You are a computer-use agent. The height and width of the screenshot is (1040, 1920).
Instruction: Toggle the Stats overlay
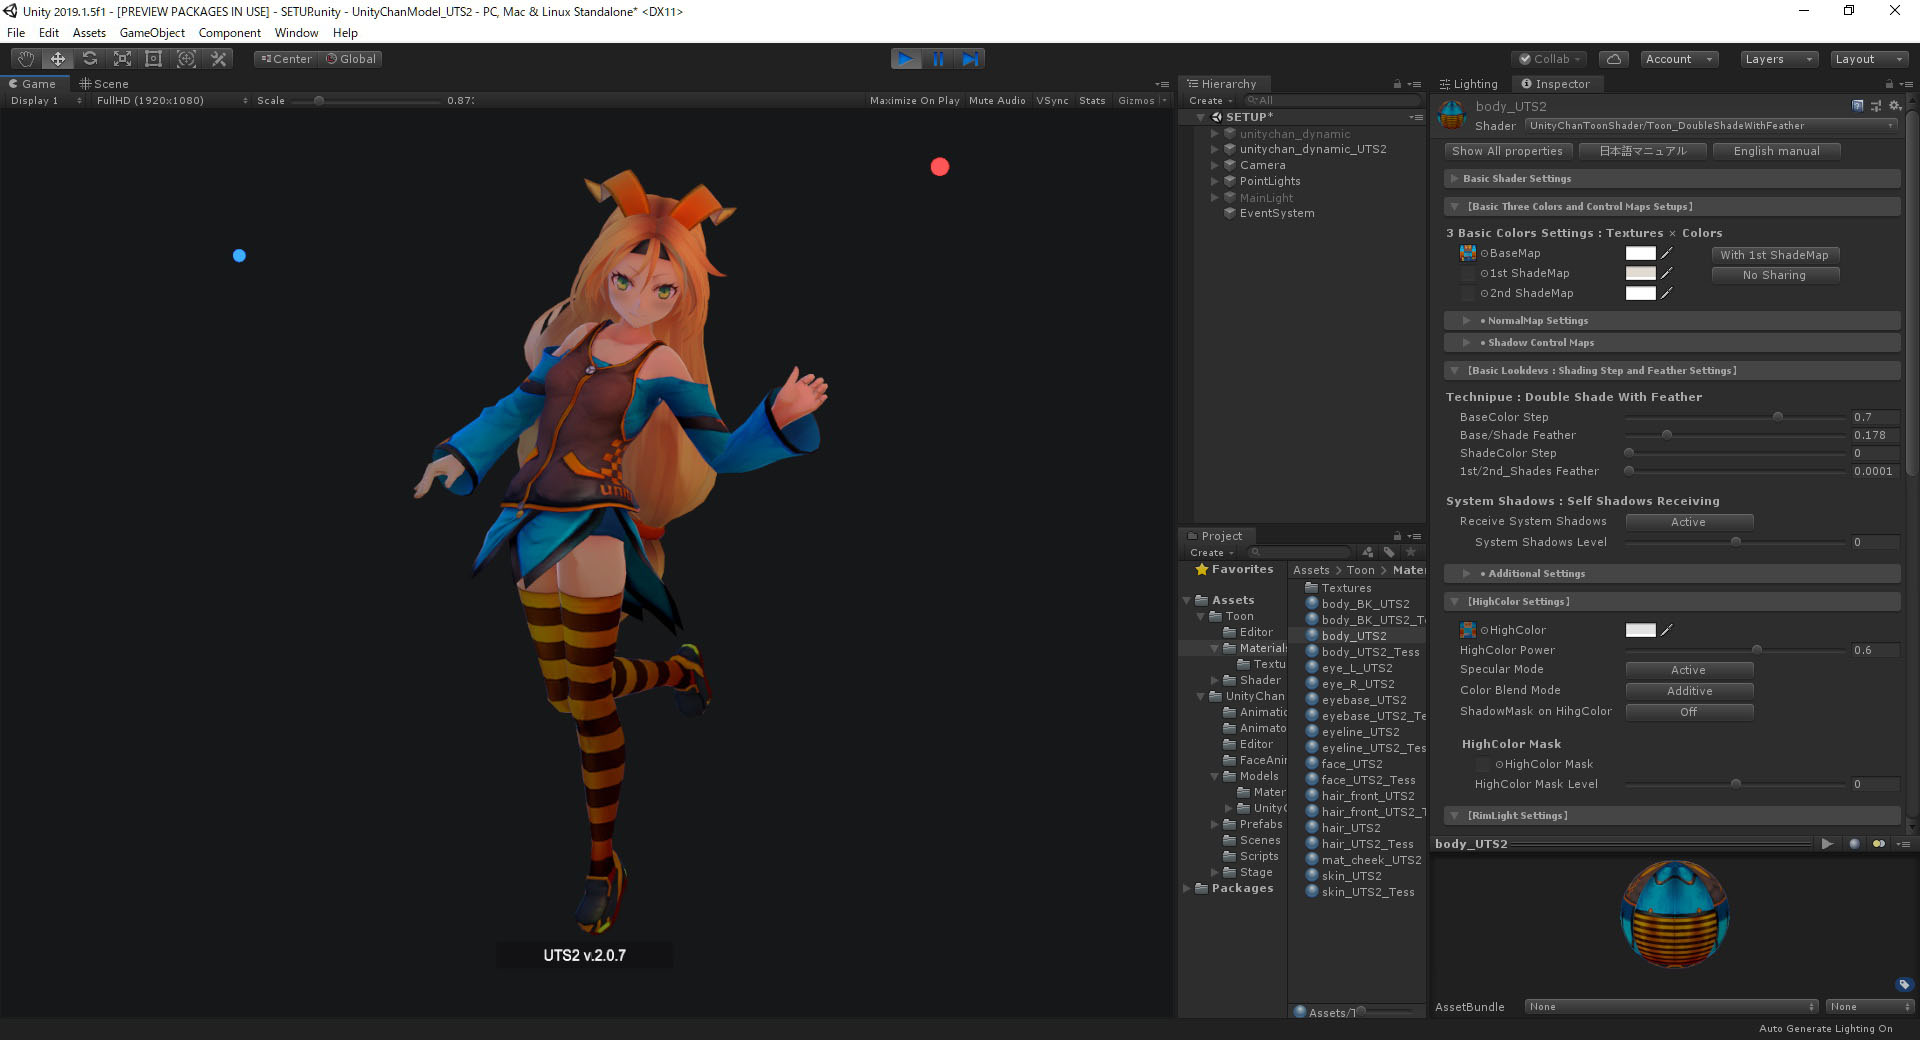click(x=1092, y=101)
